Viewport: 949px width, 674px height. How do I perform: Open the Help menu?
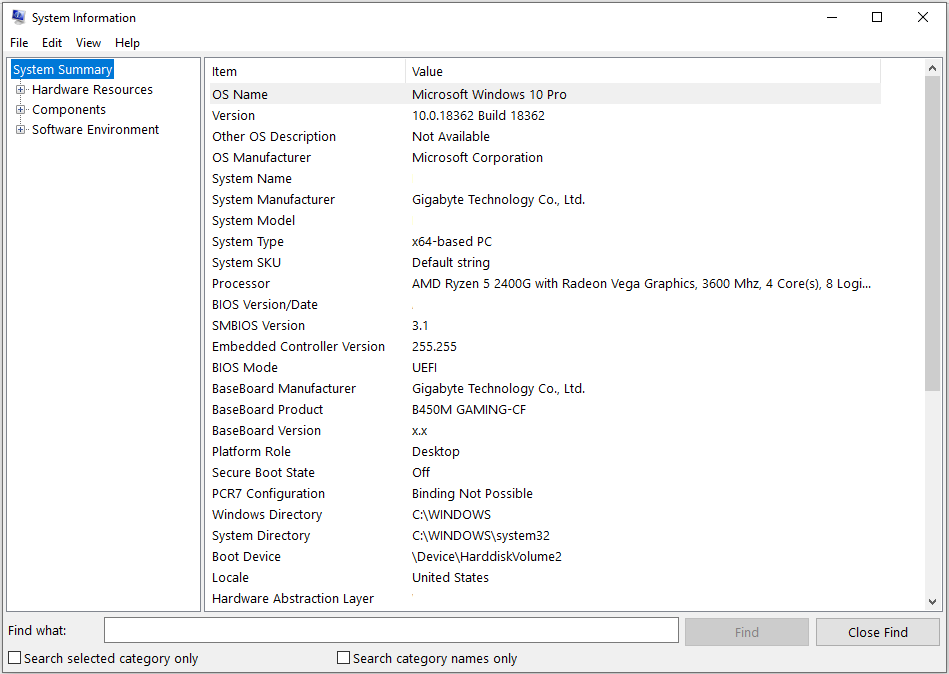tap(128, 43)
